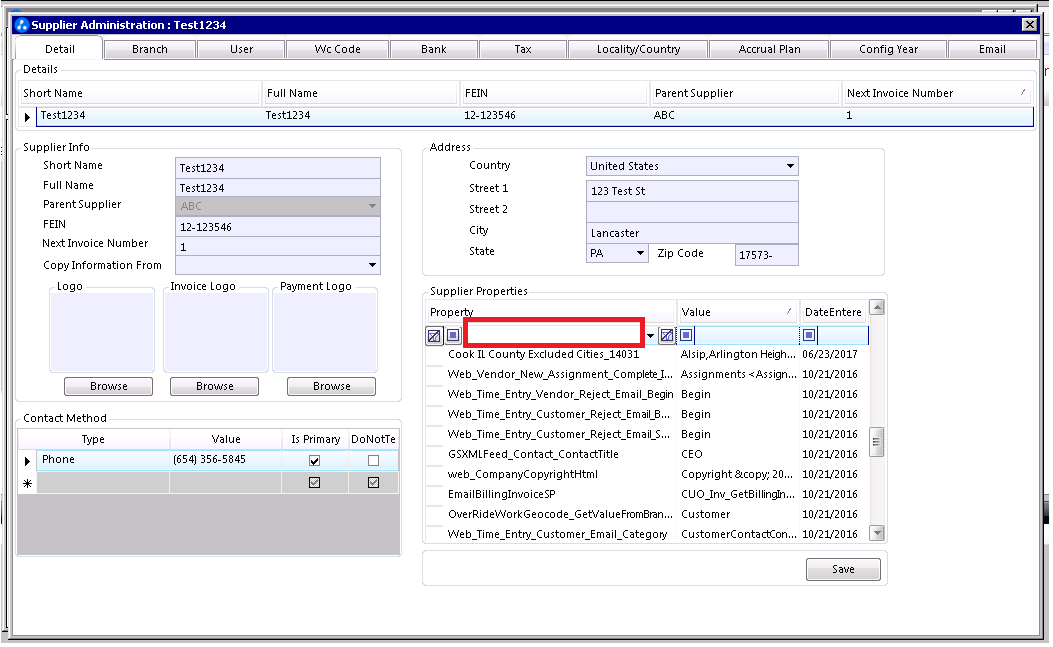1053x647 pixels.
Task: Open the Property column filter operator icon
Action: pos(453,335)
